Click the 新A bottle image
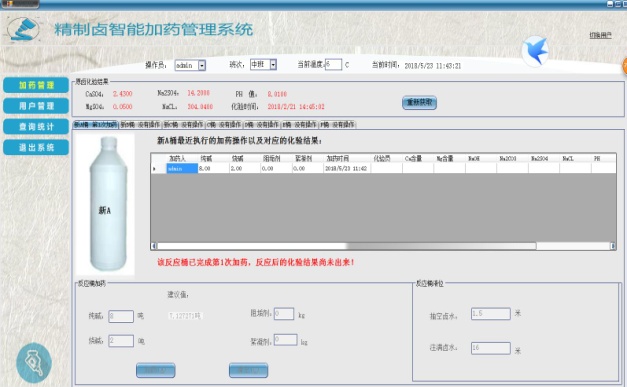 coord(105,205)
